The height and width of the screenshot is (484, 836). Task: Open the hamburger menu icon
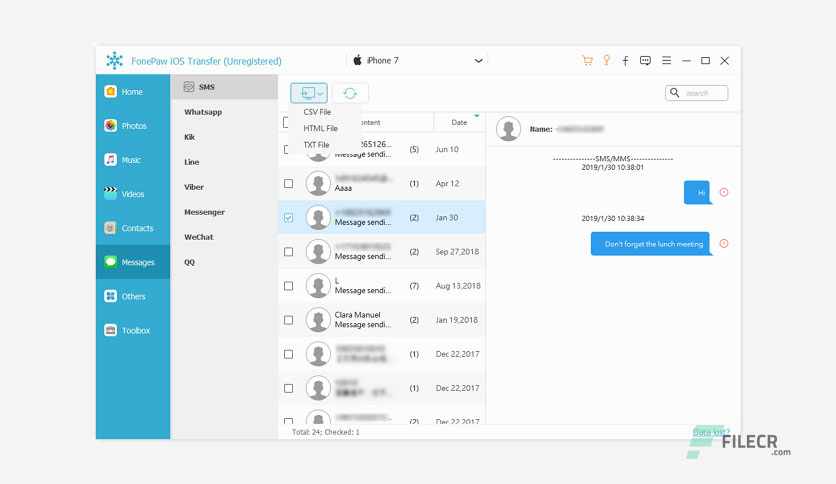[x=666, y=61]
